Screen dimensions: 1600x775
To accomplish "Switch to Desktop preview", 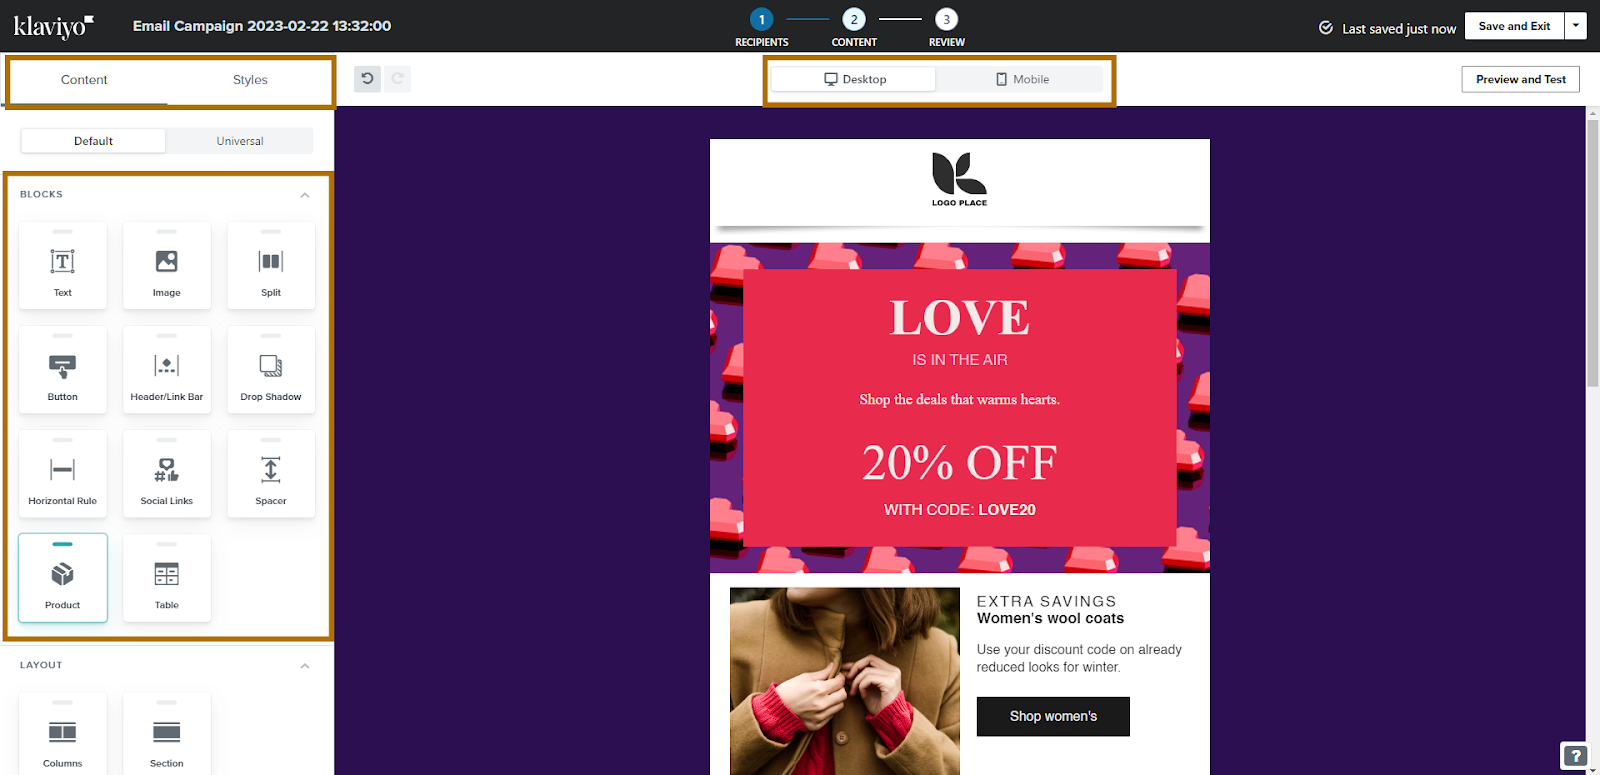I will (854, 79).
